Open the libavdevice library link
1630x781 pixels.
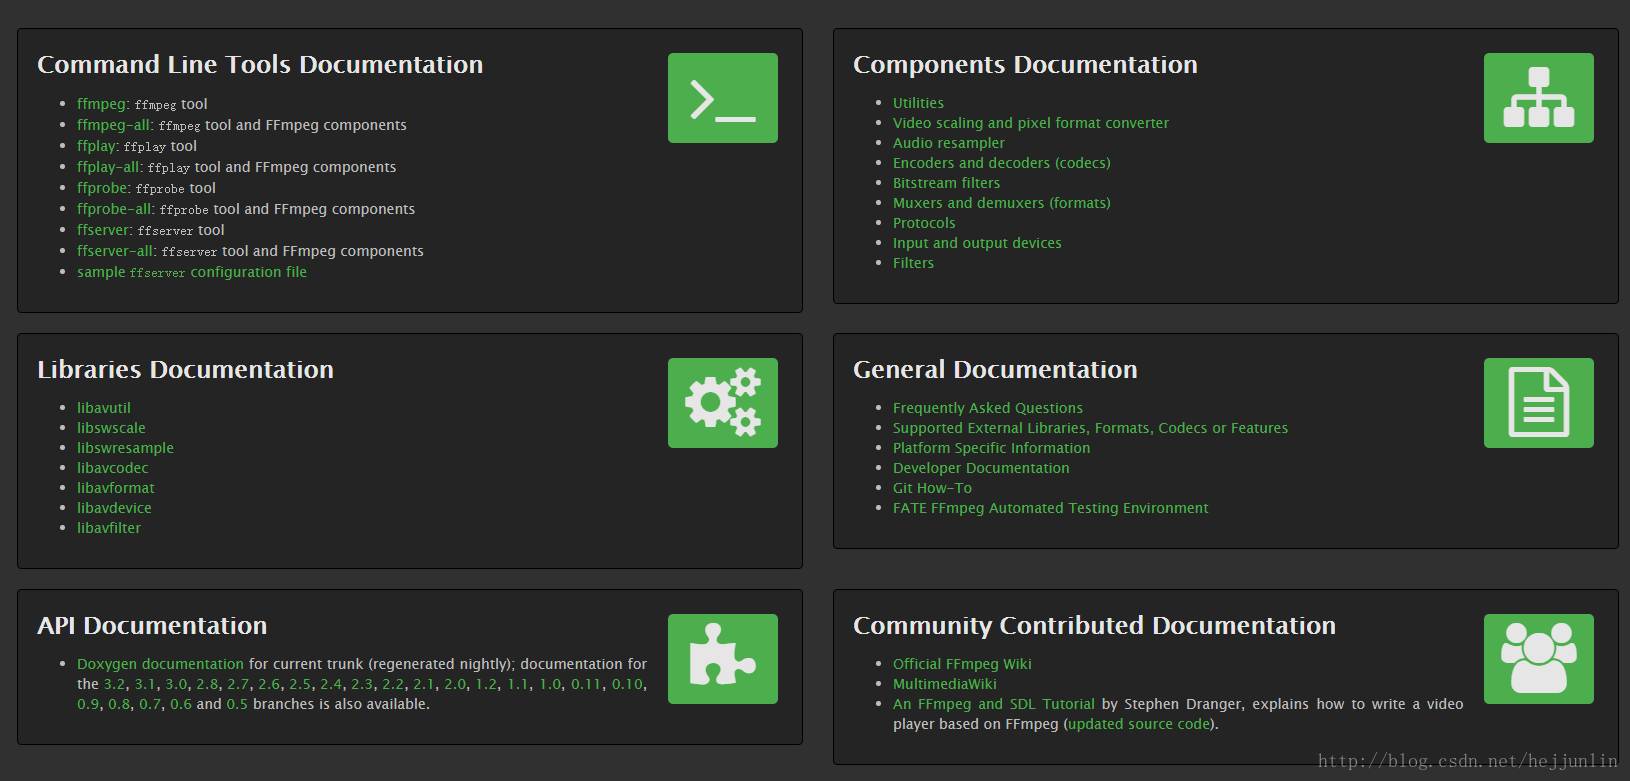coord(114,508)
